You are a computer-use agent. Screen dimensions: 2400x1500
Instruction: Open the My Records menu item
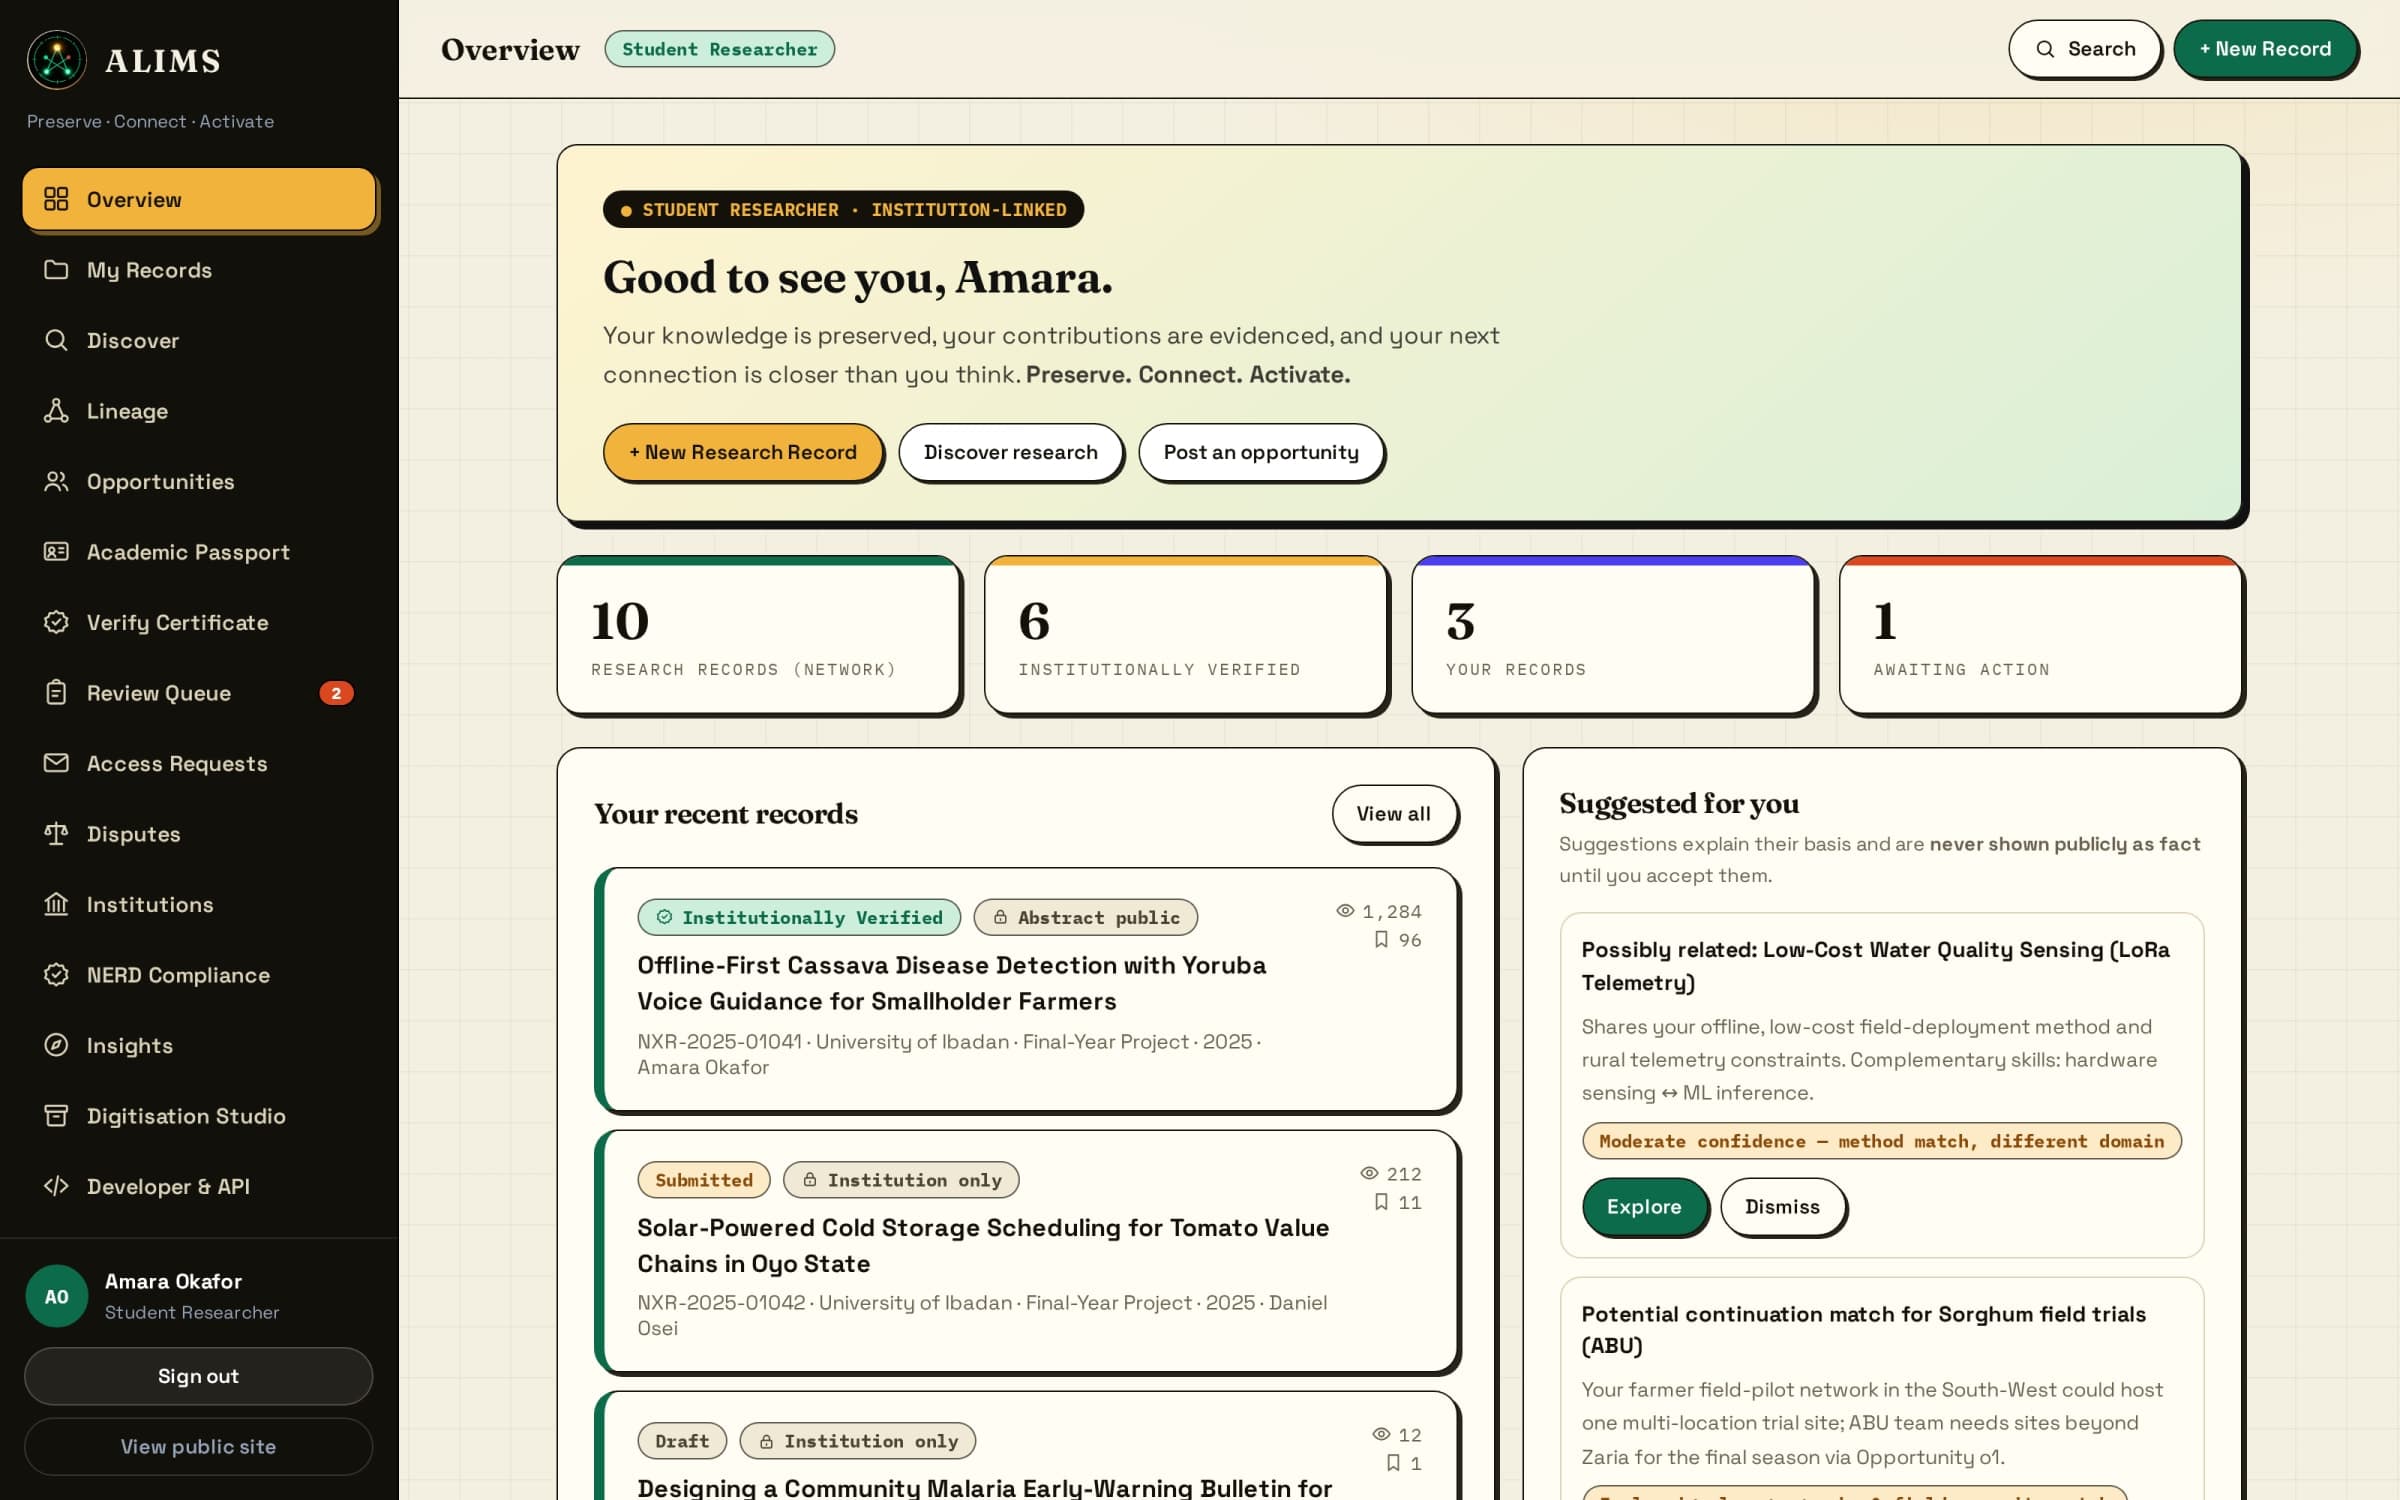tap(199, 270)
